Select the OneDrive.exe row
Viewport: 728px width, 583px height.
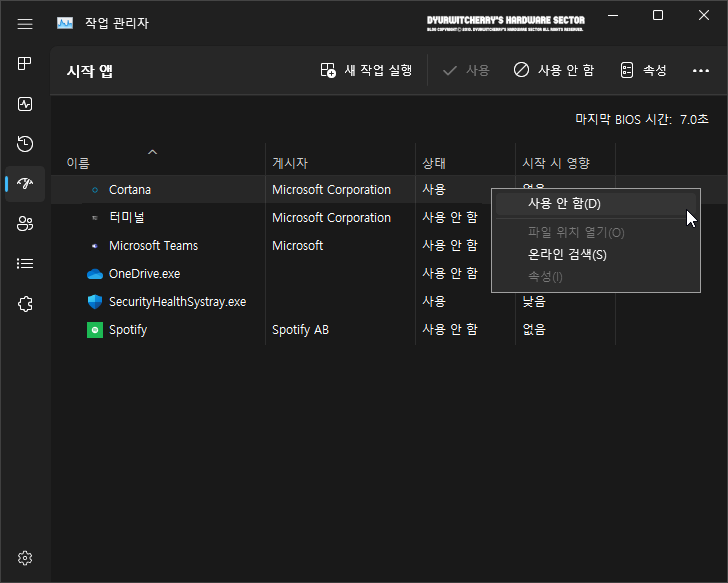pyautogui.click(x=389, y=273)
